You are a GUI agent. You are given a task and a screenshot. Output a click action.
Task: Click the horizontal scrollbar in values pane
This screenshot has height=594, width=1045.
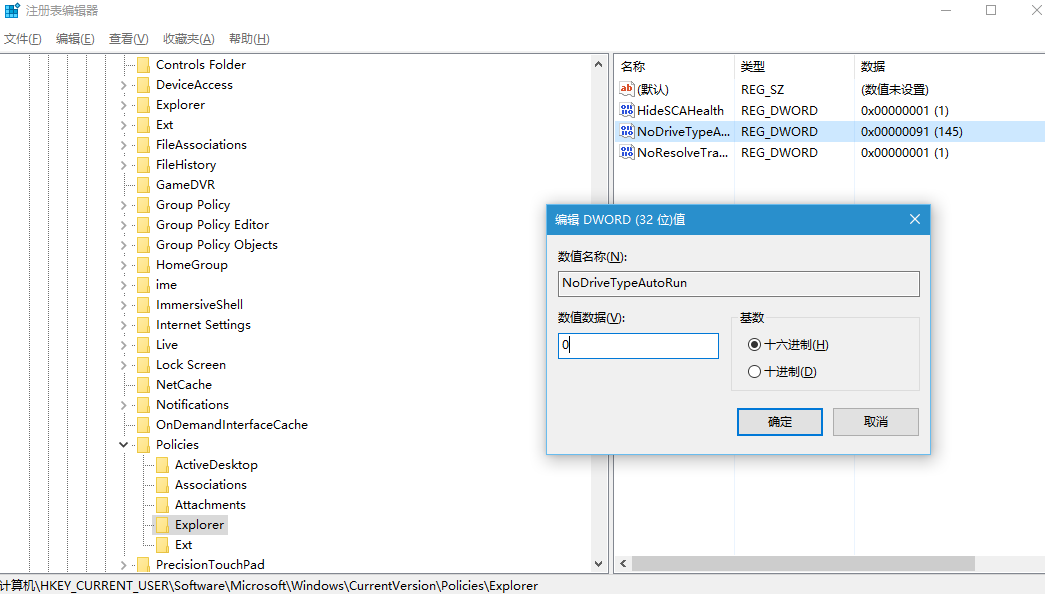[x=800, y=564]
